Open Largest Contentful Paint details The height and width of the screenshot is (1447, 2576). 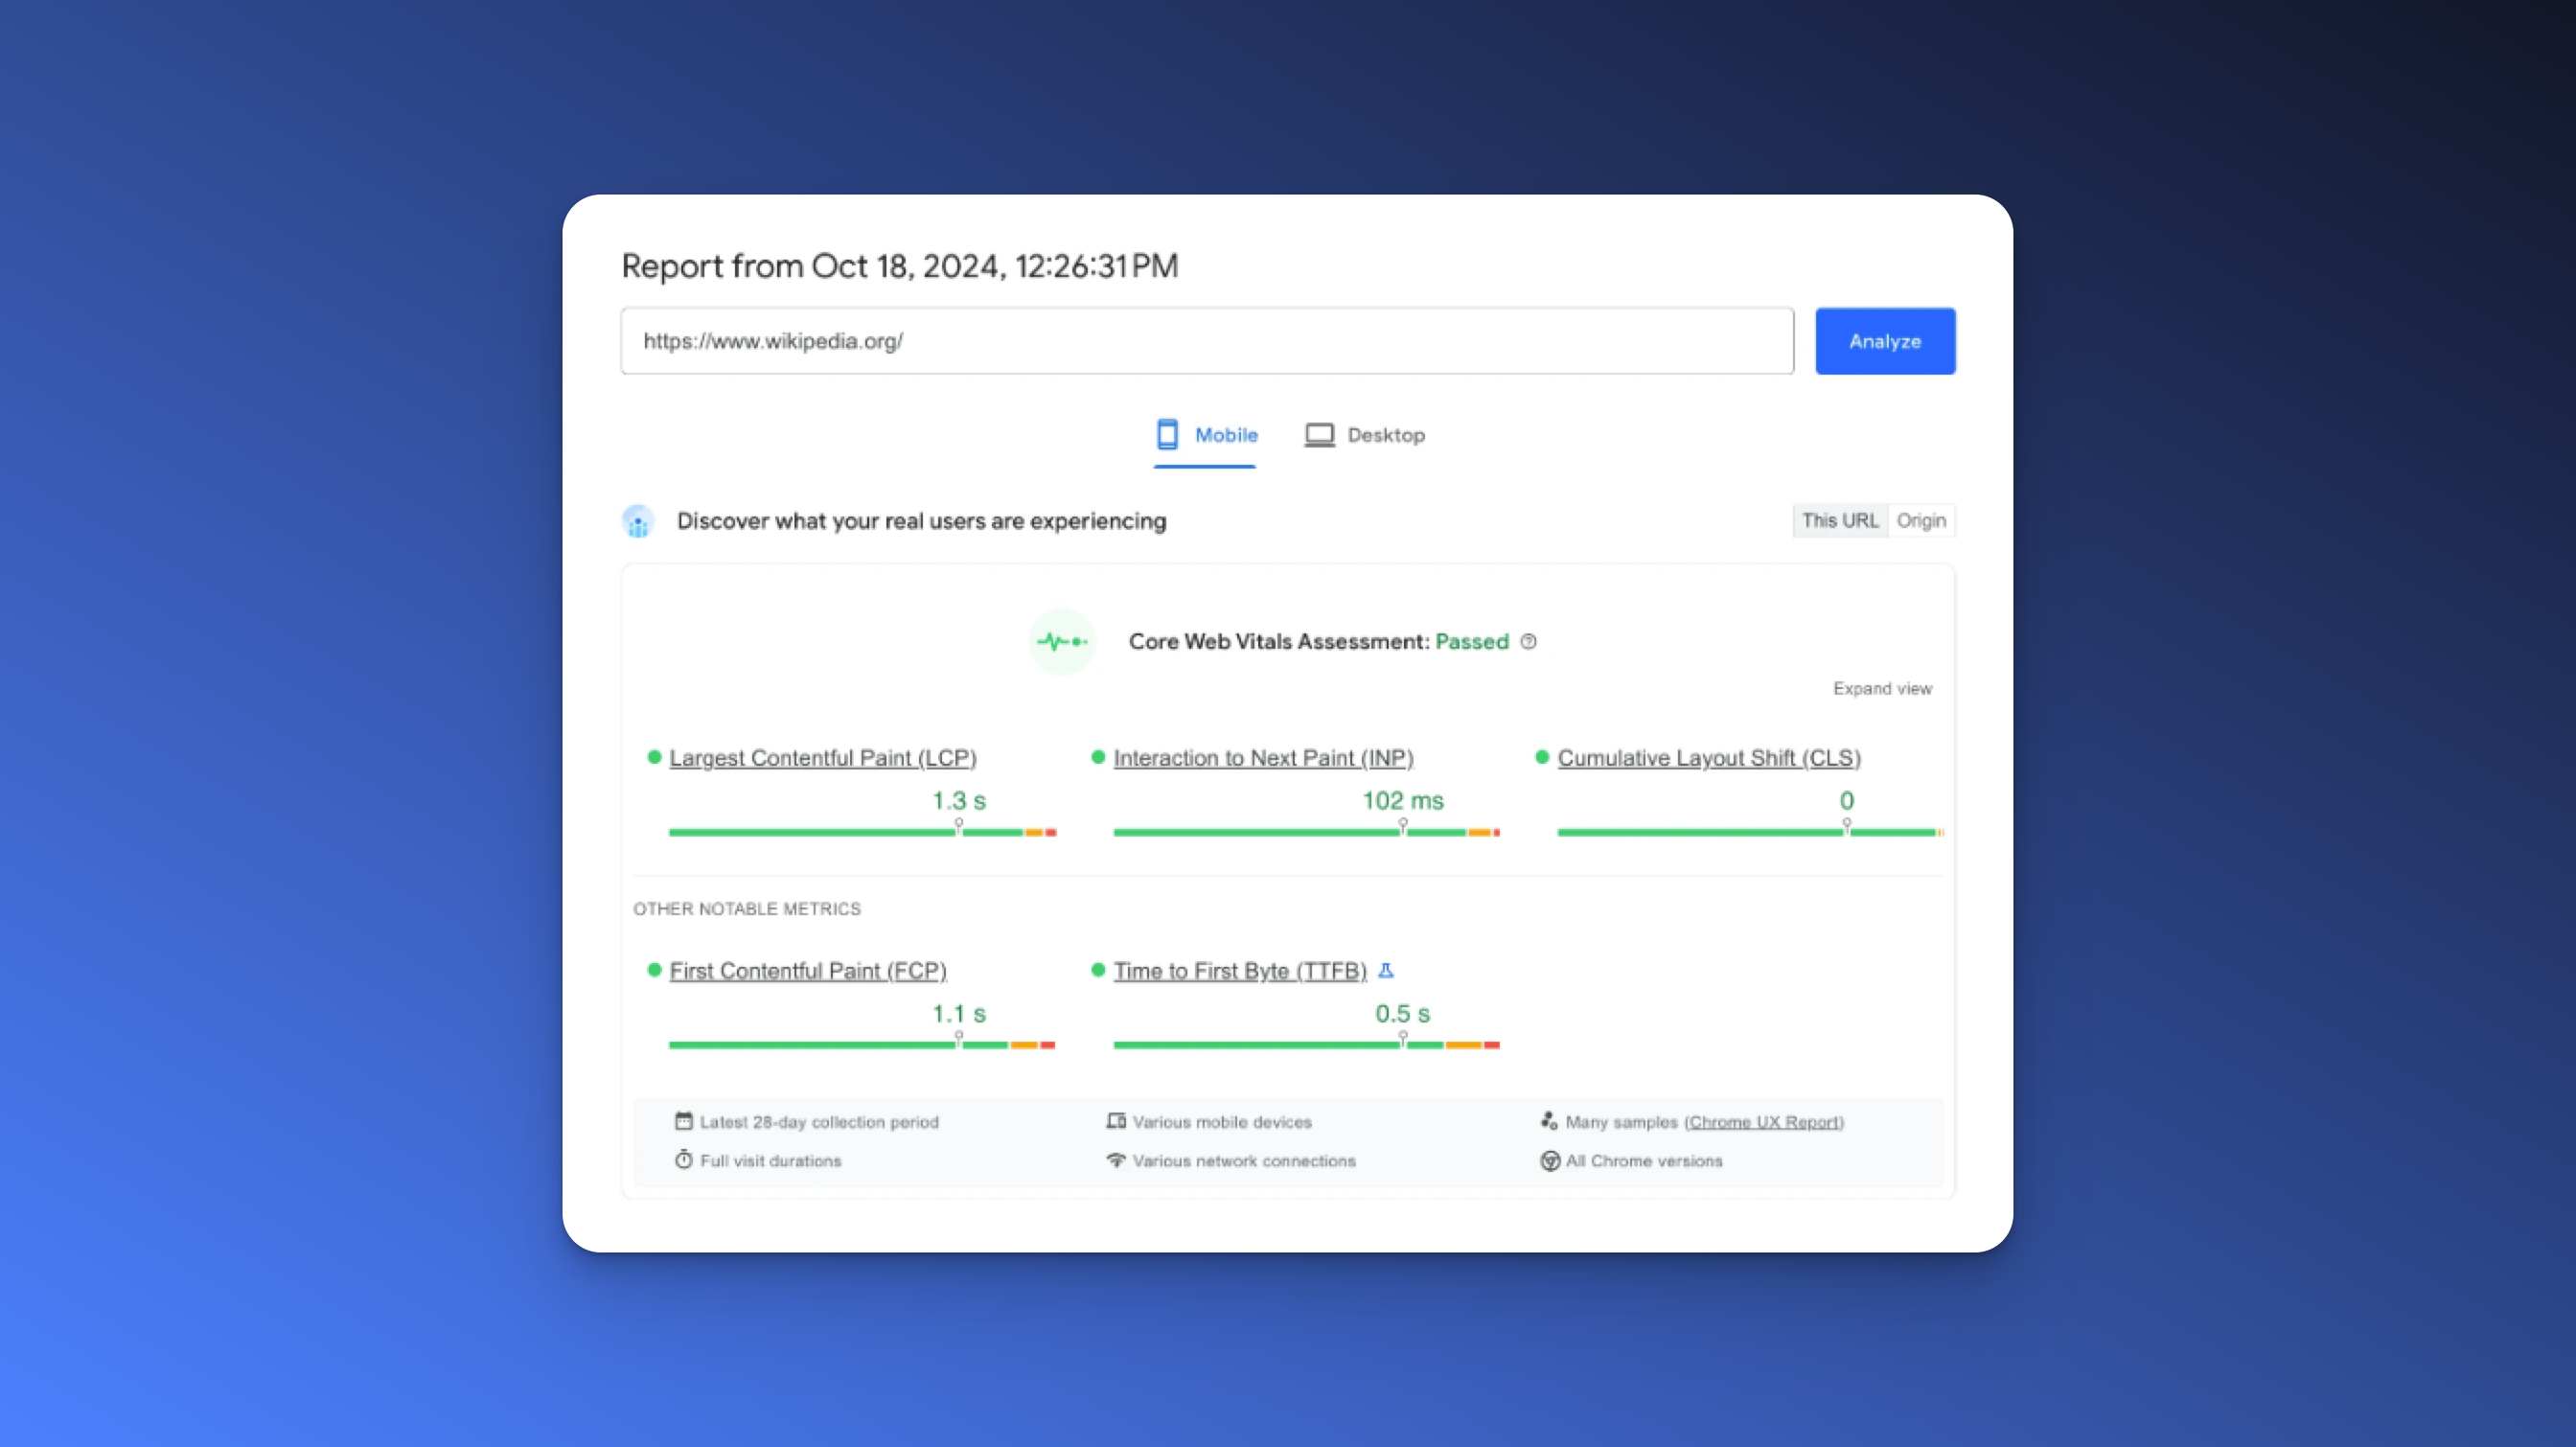822,757
